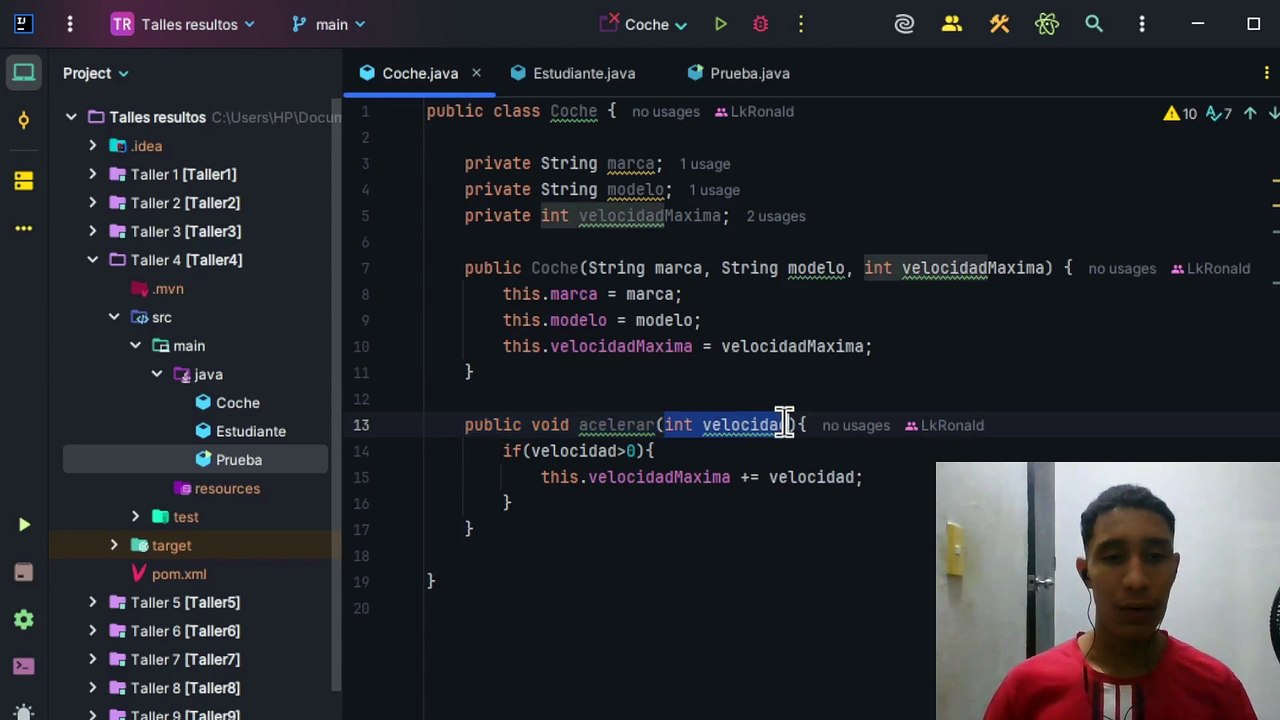Click 'no usages' hint on class Coche line
The height and width of the screenshot is (720, 1280).
click(x=666, y=112)
